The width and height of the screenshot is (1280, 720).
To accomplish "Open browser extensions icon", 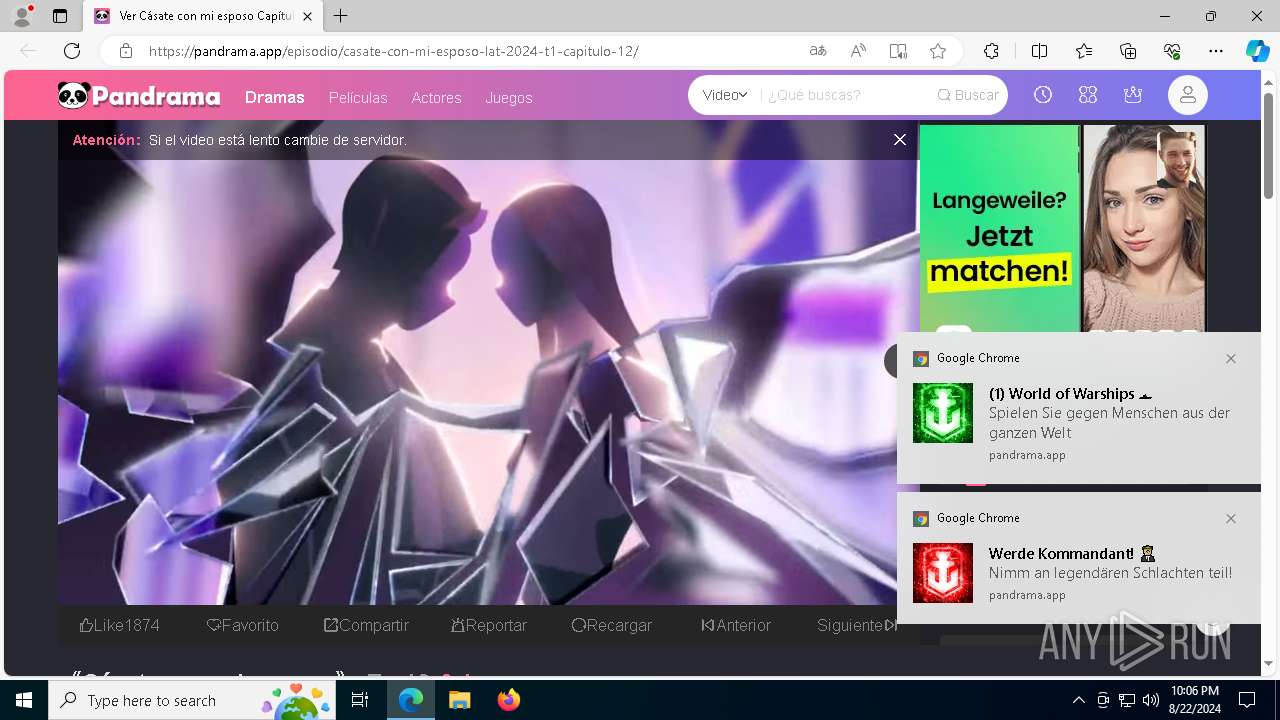I will [x=991, y=51].
